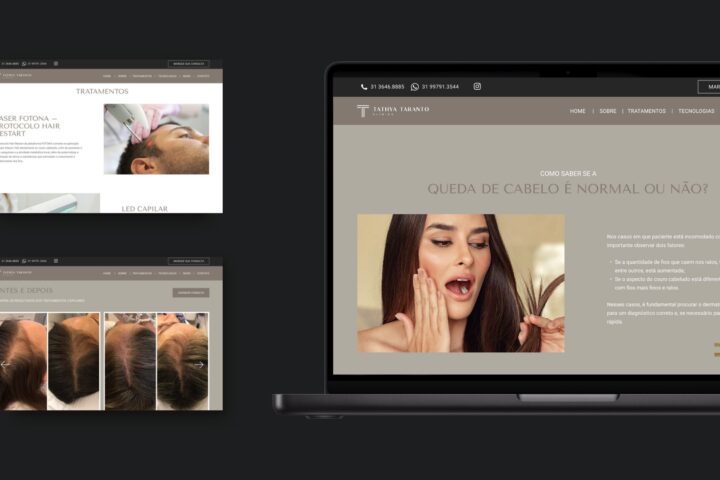Click the previous arrow on before-after carousel
Image resolution: width=720 pixels, height=480 pixels.
coord(5,364)
